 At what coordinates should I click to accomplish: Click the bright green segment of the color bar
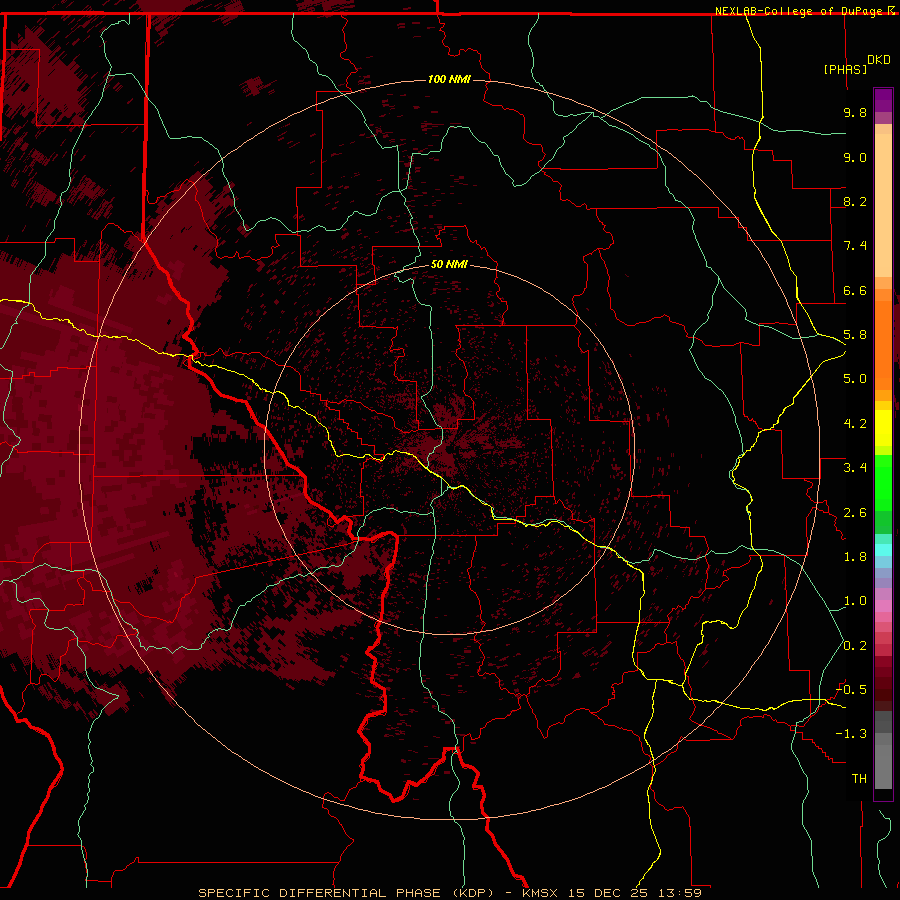883,483
